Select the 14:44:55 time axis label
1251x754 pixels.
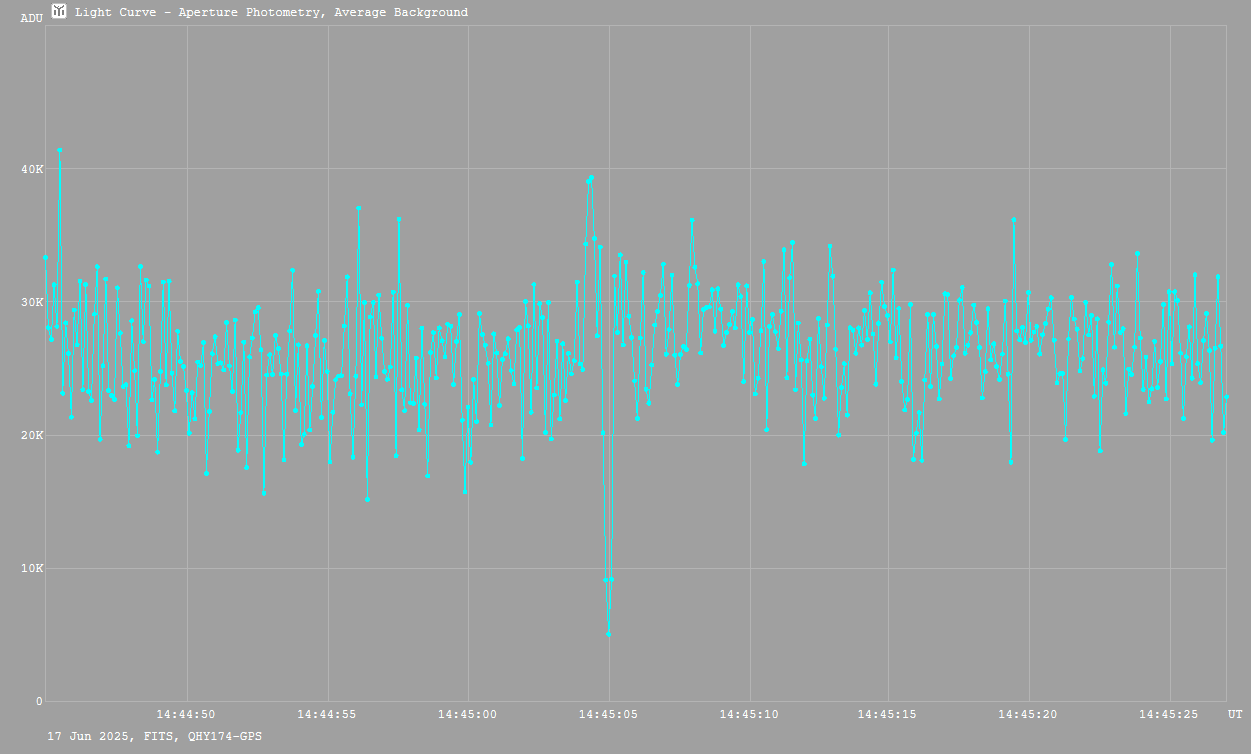(327, 715)
